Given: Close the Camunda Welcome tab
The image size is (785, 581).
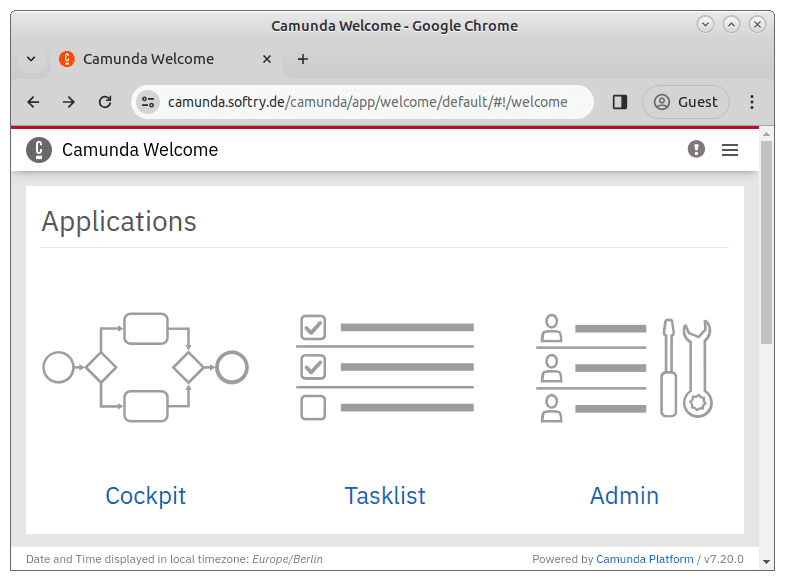Looking at the screenshot, I should [267, 59].
